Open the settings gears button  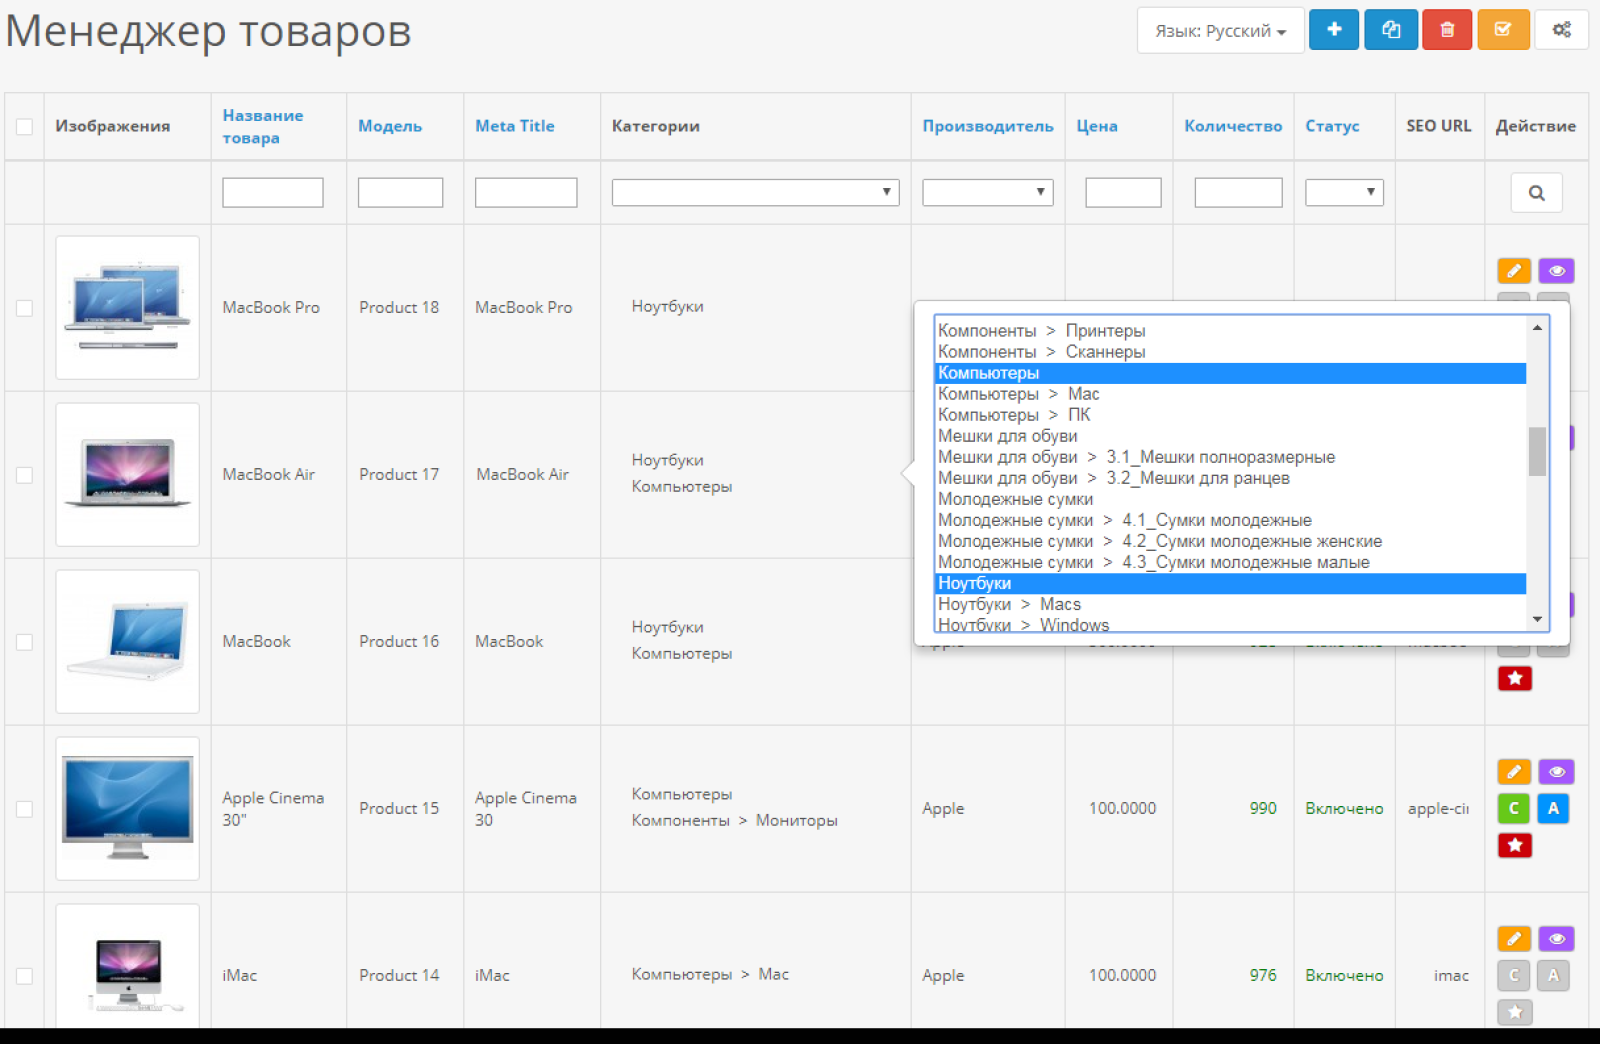(x=1561, y=30)
